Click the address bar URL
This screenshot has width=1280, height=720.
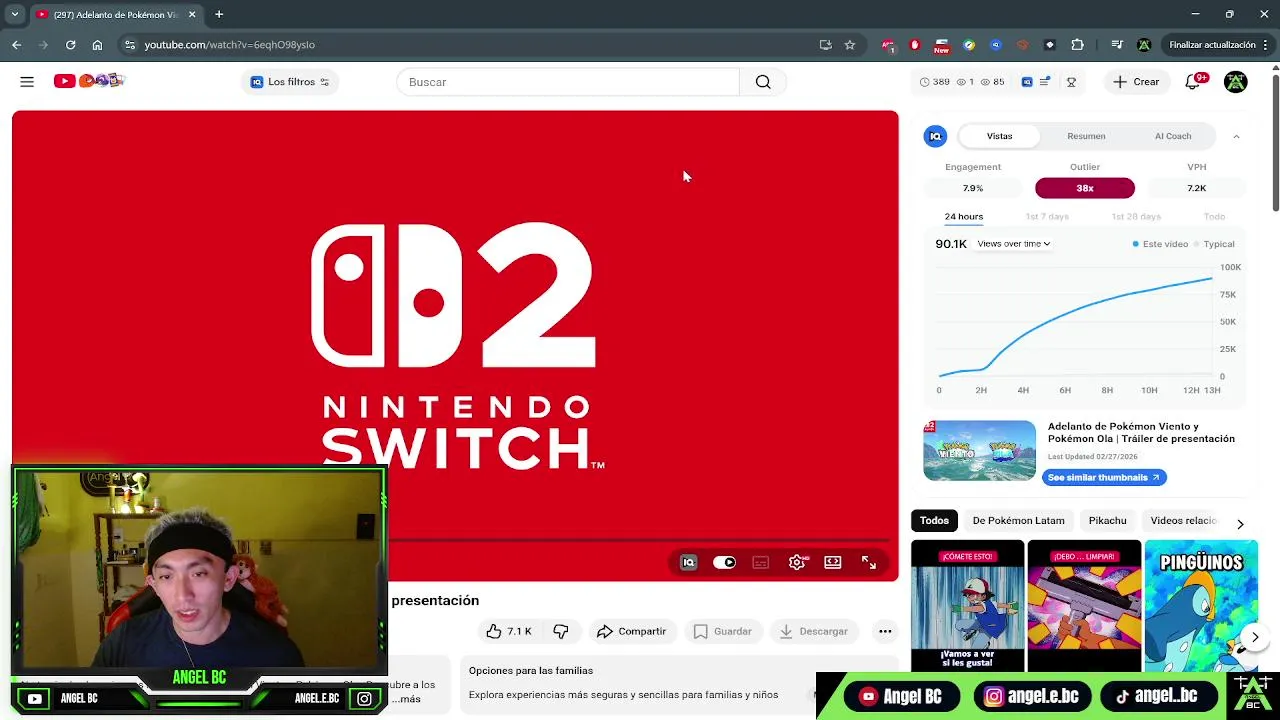click(x=230, y=45)
